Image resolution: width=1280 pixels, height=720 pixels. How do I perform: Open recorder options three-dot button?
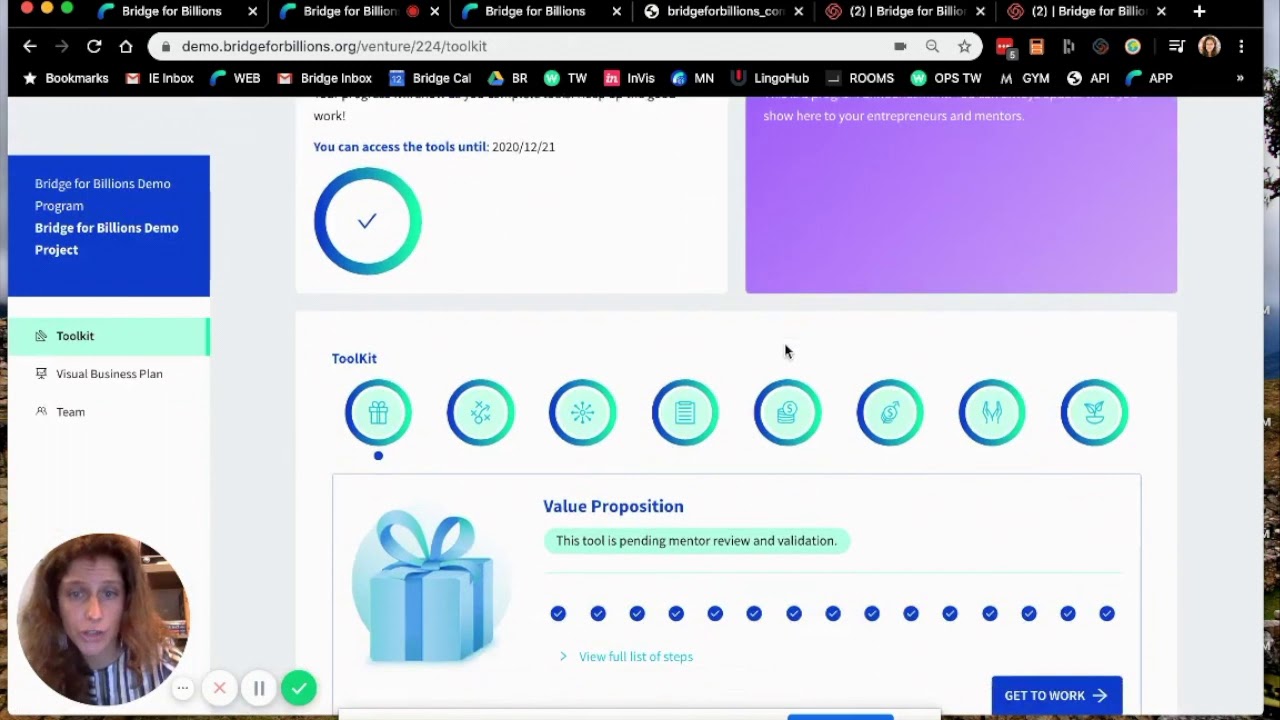coord(183,688)
